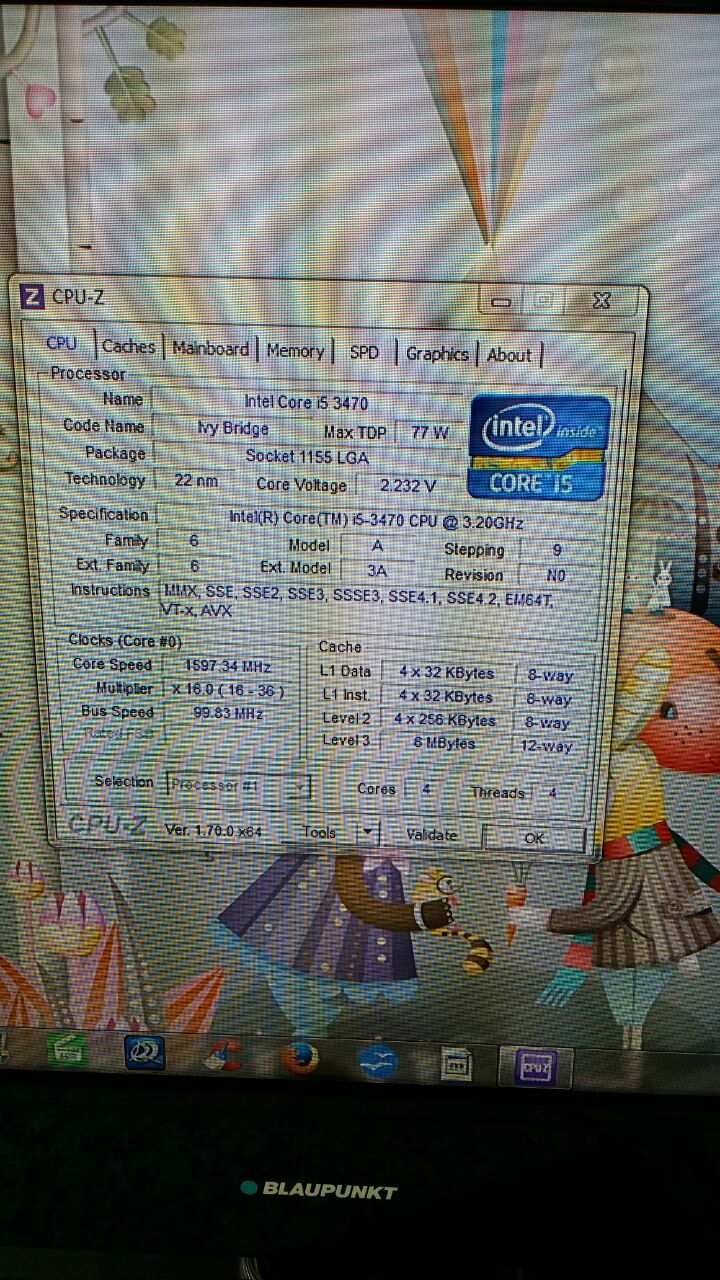Screen dimensions: 720x1280
Task: Click the '6 MBytes' Level 3 cache value
Action: point(444,743)
